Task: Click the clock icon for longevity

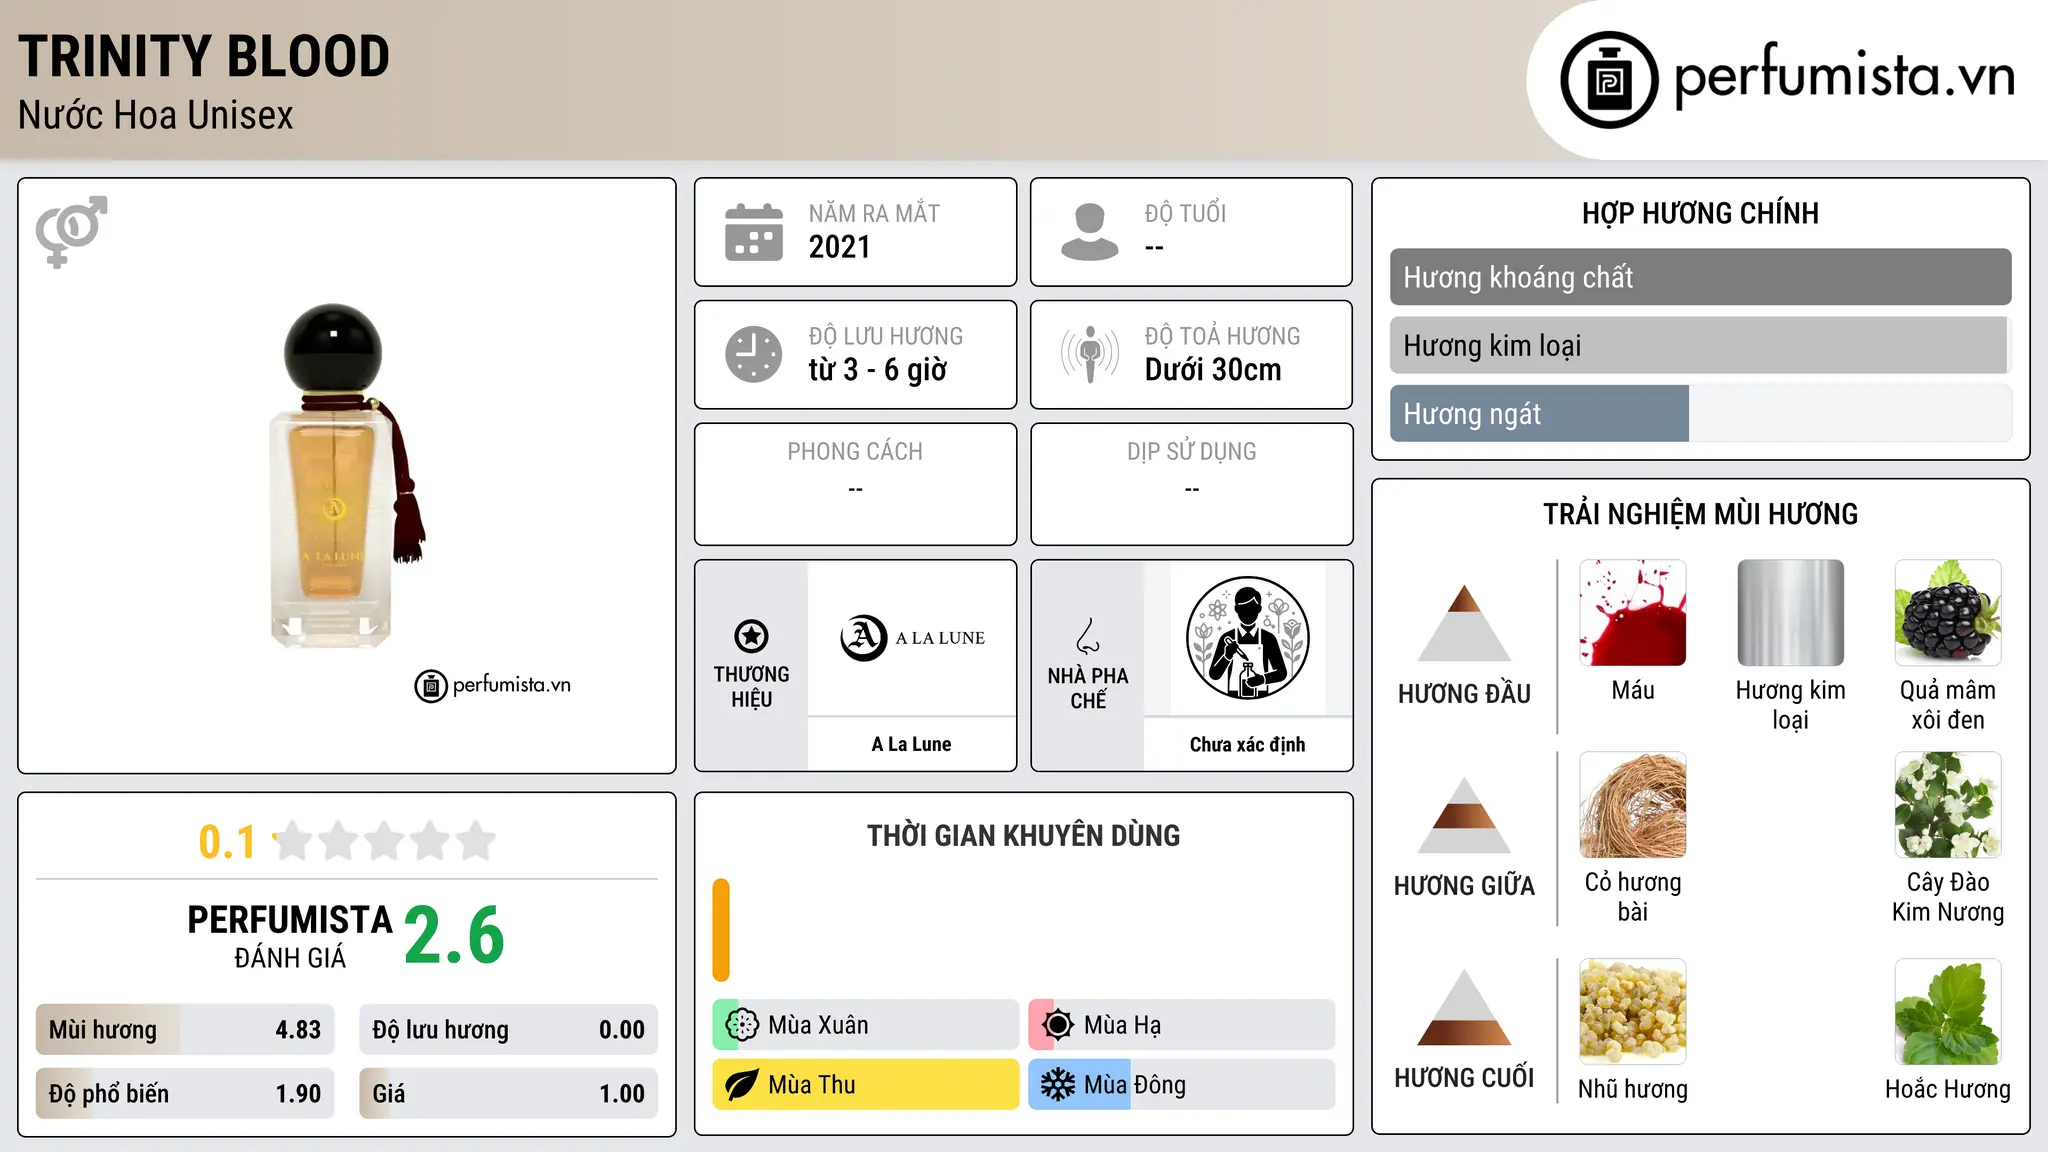Action: point(754,354)
